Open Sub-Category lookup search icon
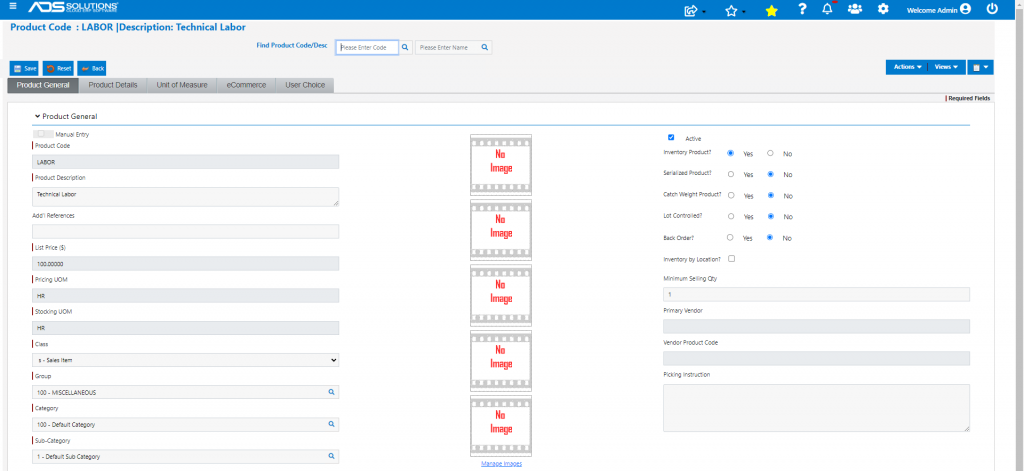The image size is (1024, 471). [x=331, y=456]
